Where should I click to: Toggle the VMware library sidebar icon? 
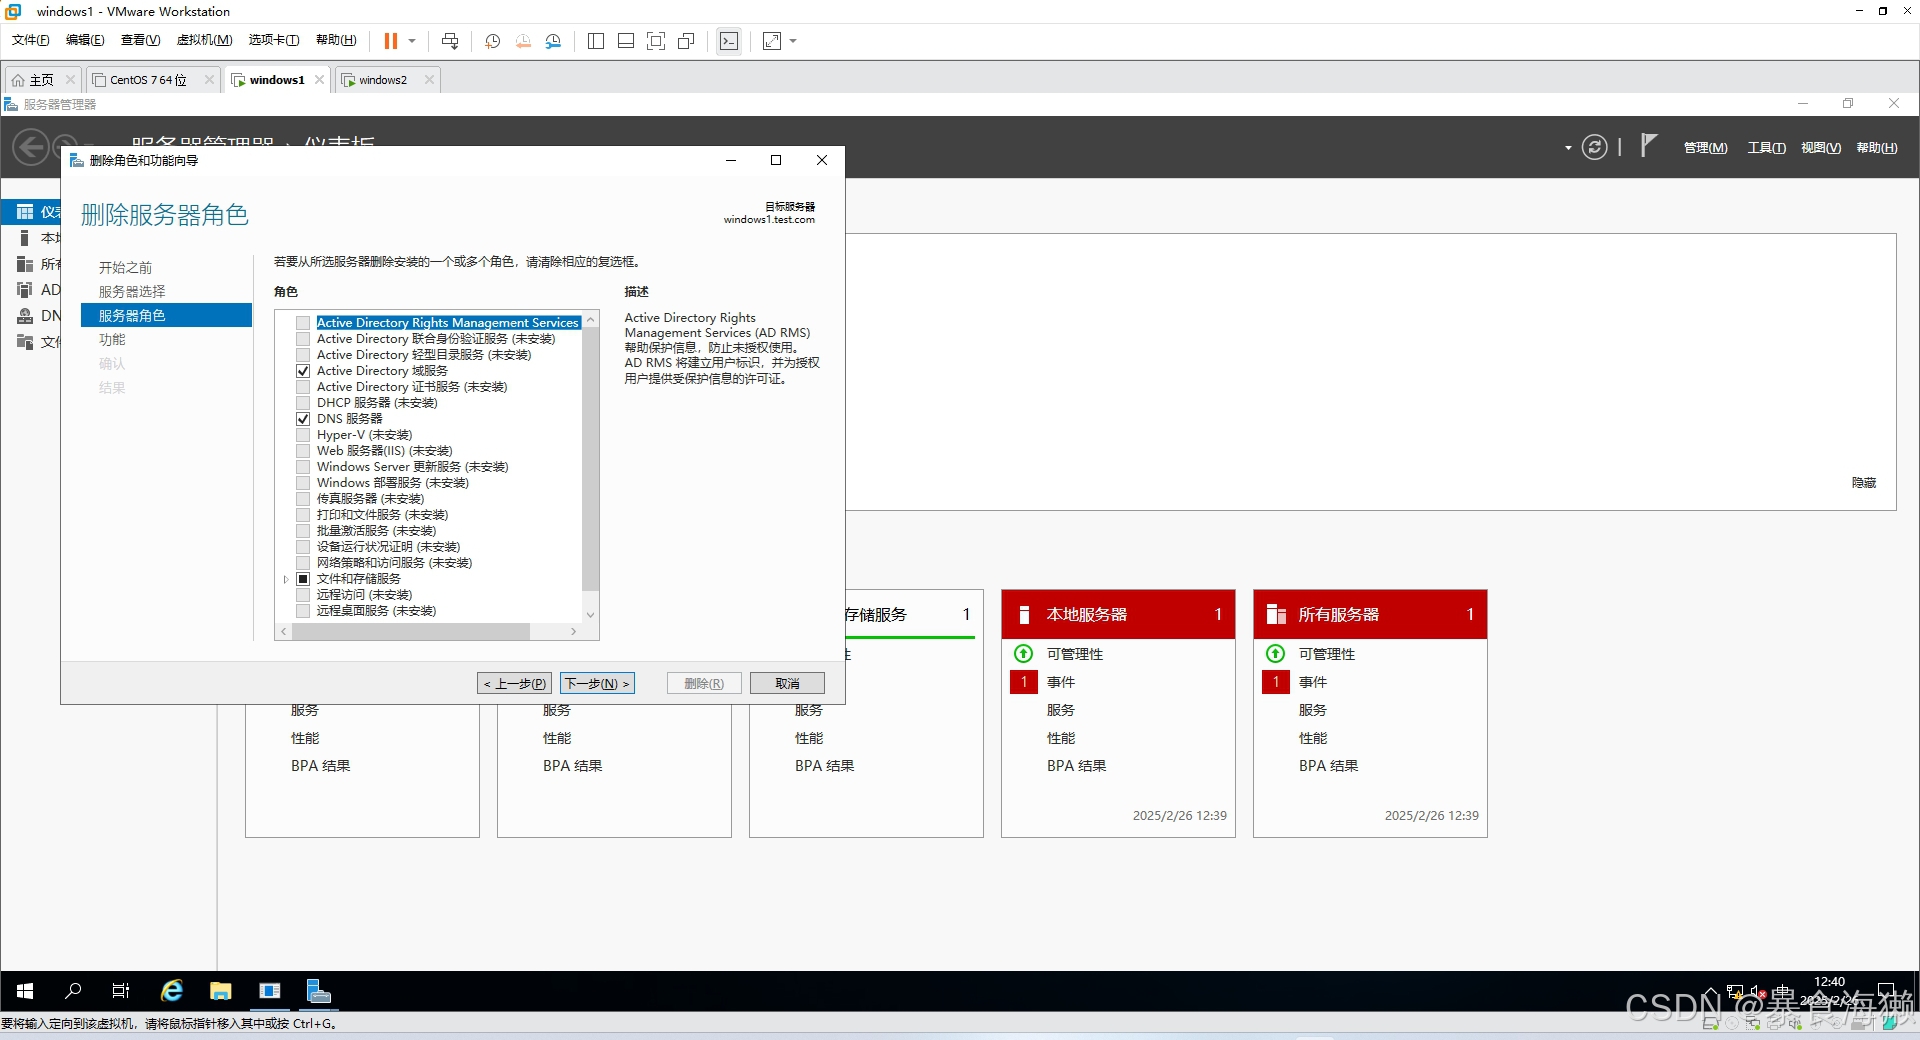(x=596, y=41)
